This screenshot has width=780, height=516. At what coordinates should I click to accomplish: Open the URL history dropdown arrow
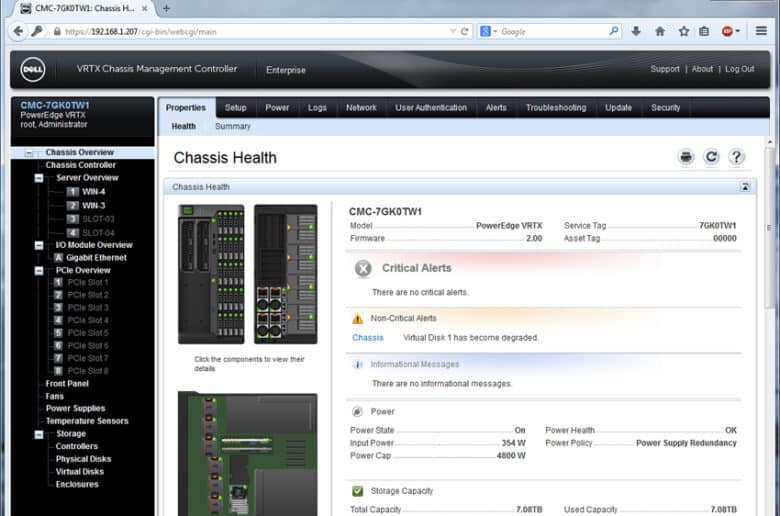[x=453, y=31]
